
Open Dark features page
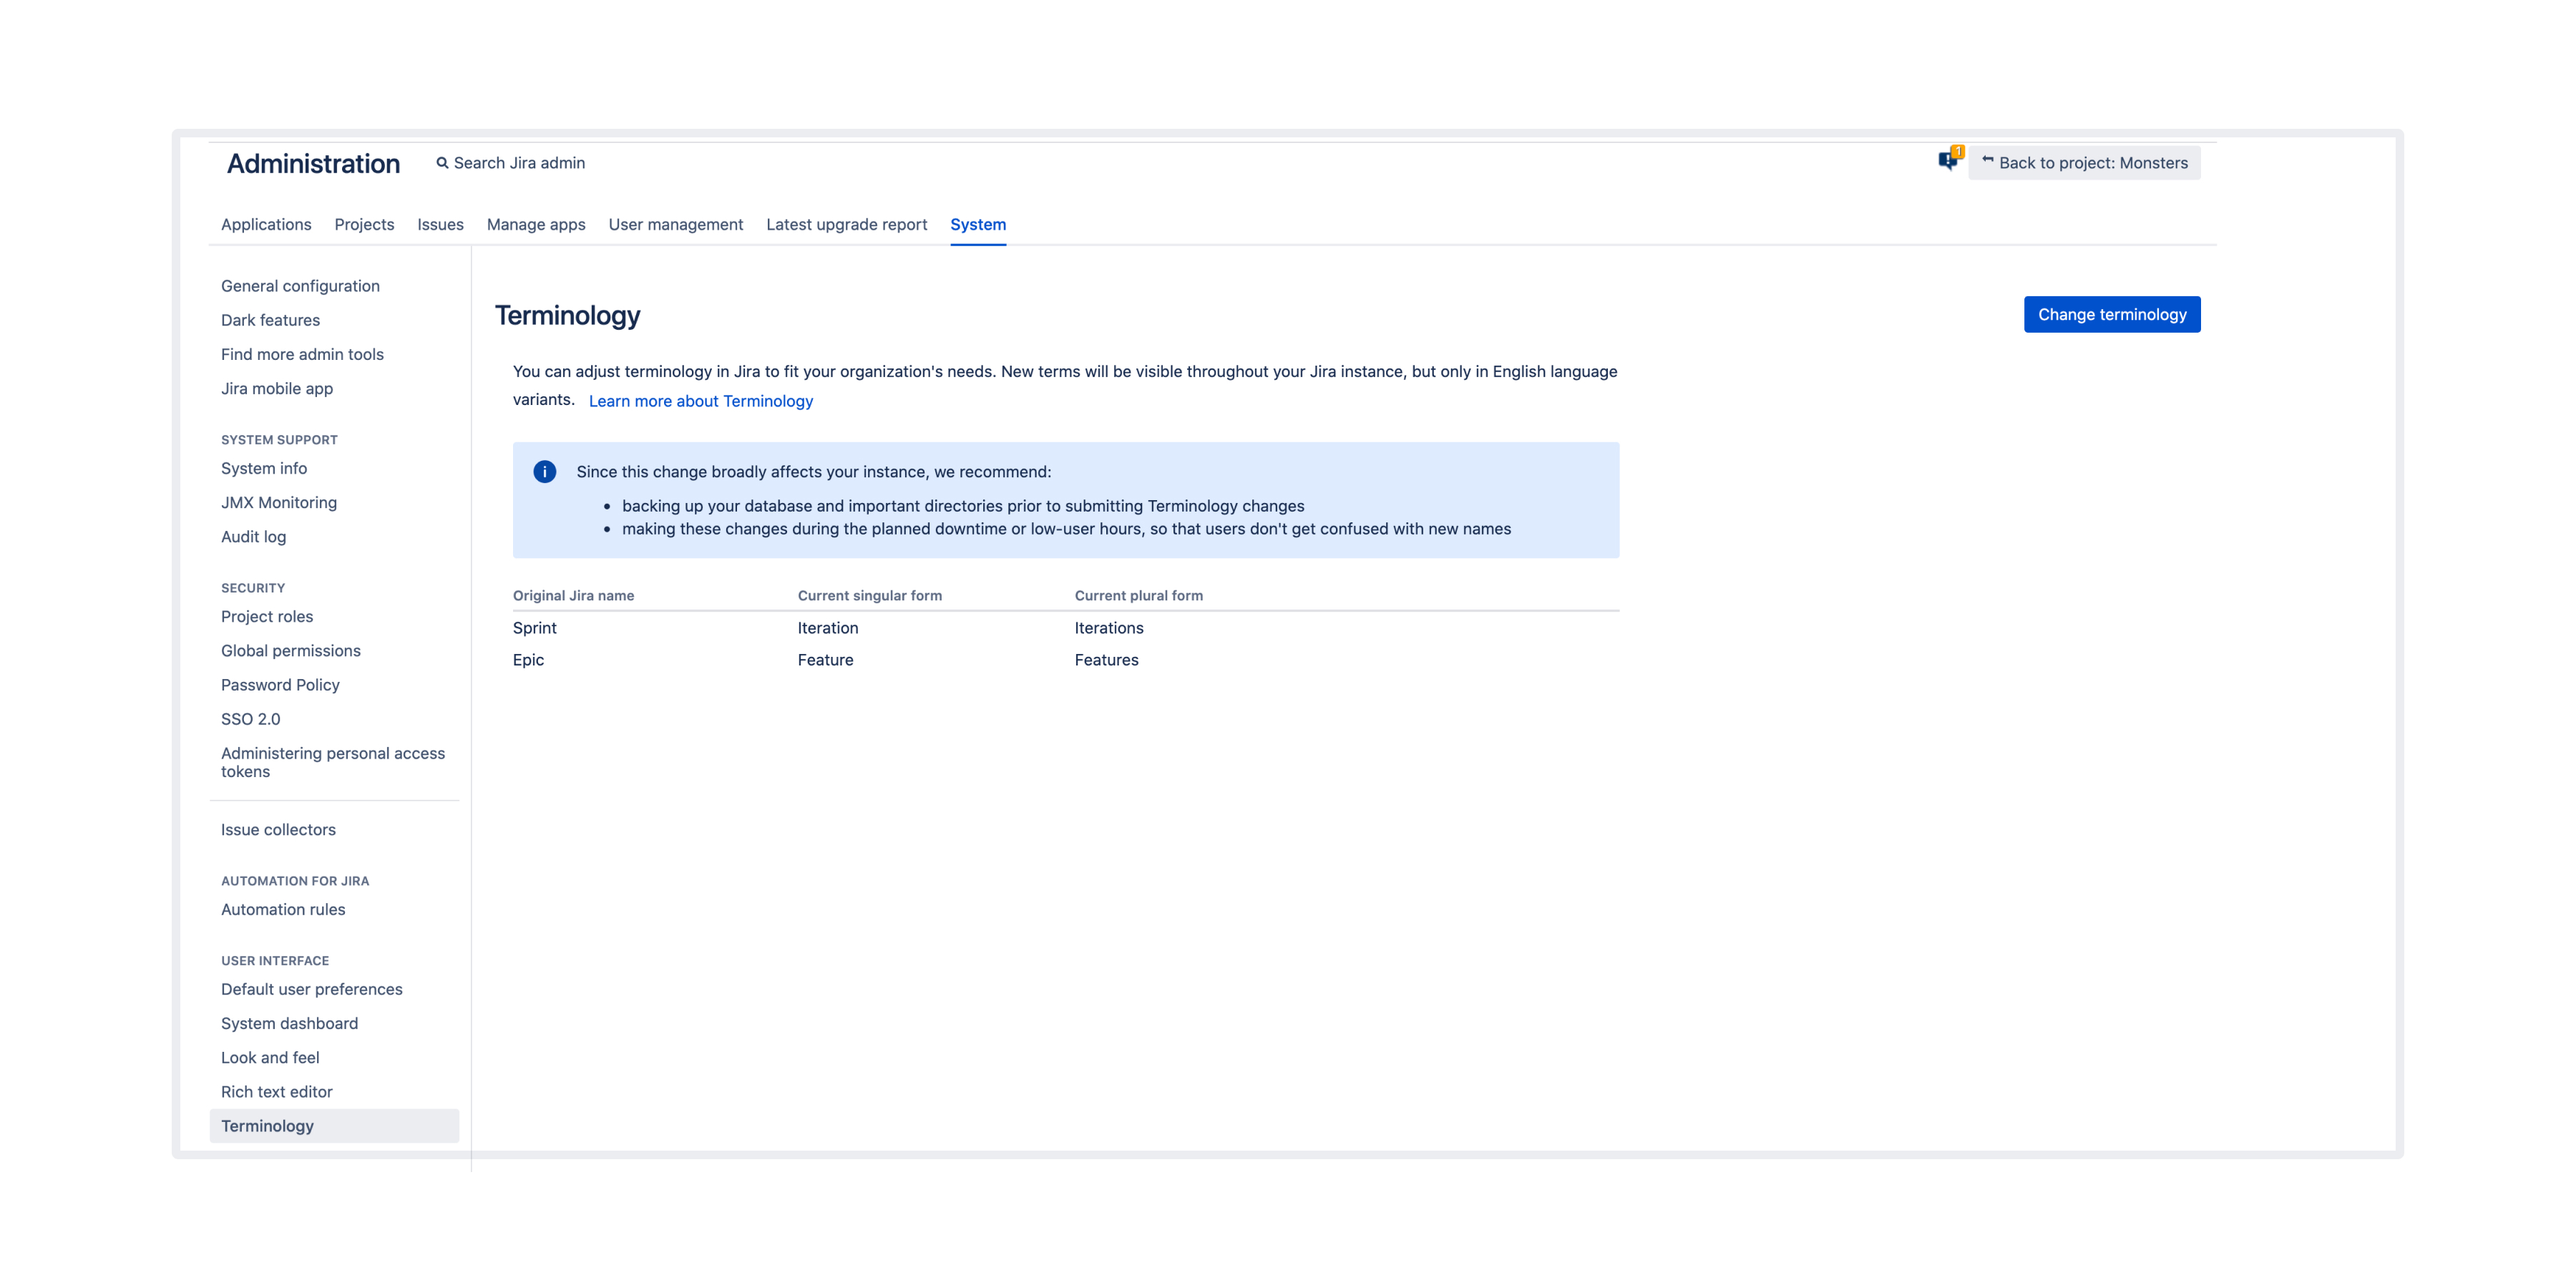(270, 320)
